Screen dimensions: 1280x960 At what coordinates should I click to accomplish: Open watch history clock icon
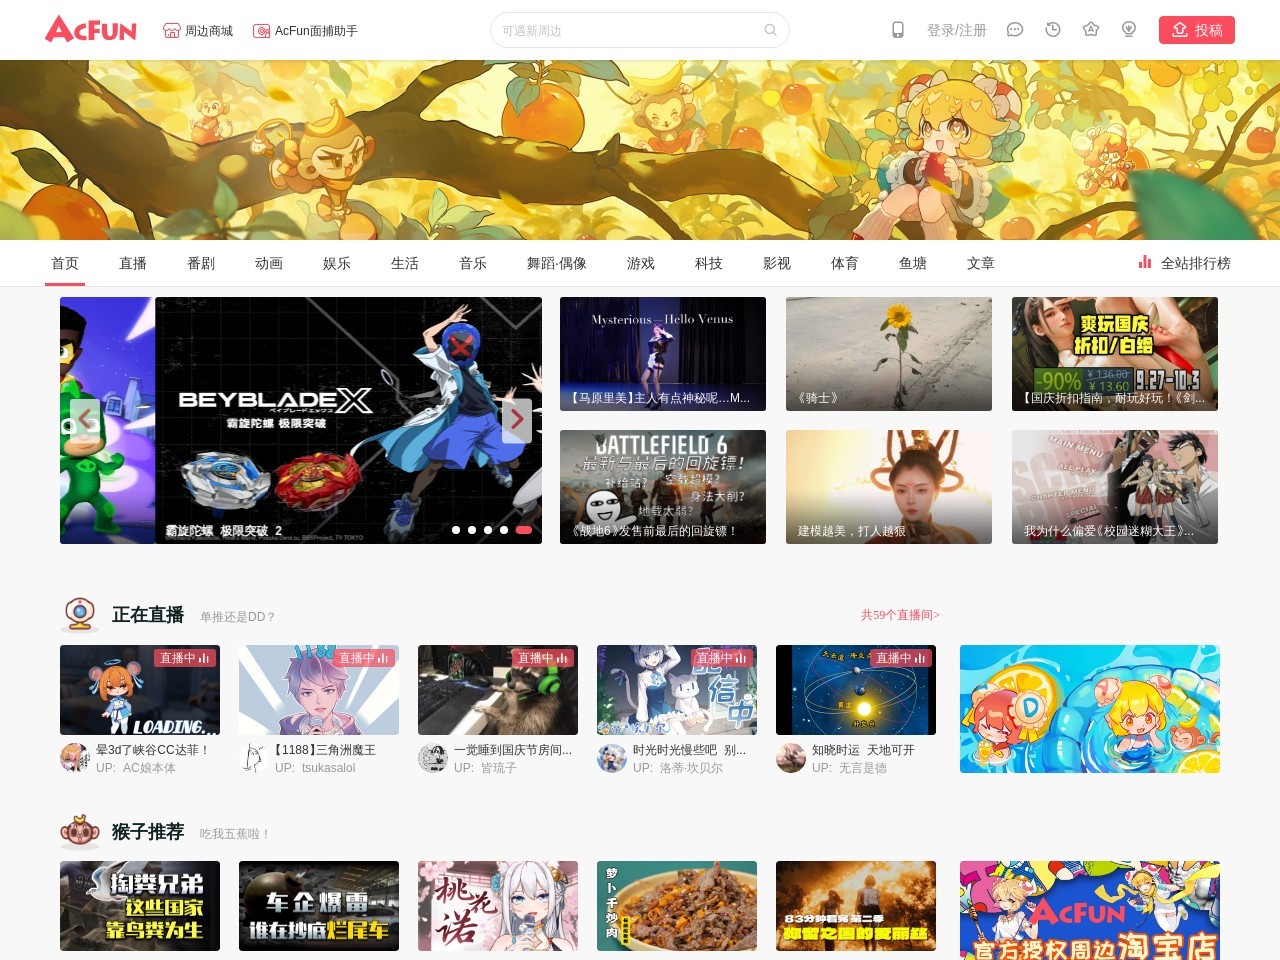click(x=1053, y=30)
